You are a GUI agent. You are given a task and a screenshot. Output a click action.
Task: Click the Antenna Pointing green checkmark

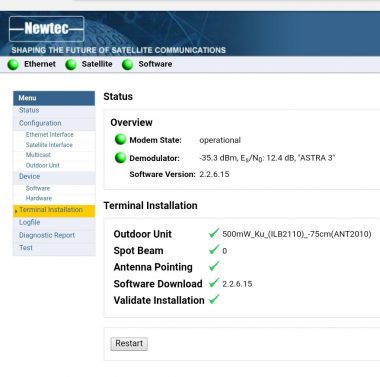(214, 266)
